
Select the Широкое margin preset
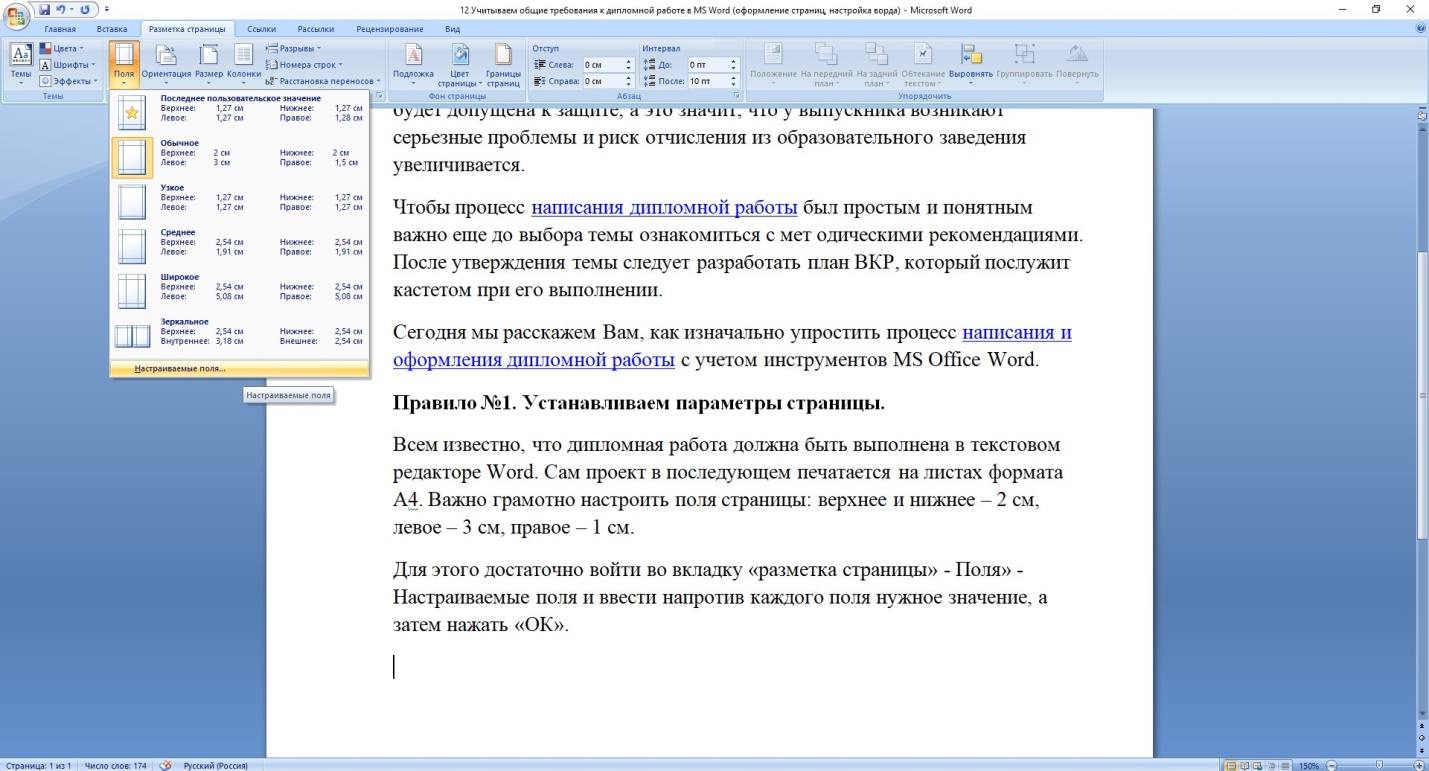[239, 290]
